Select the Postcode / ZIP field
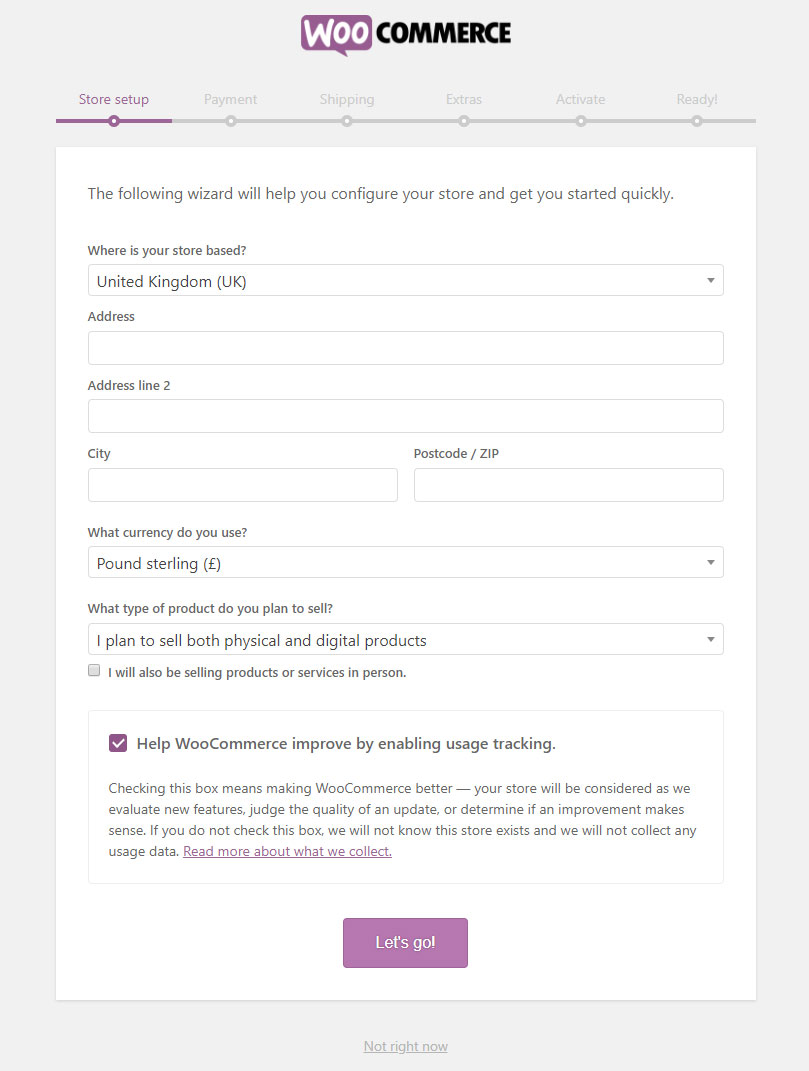This screenshot has width=809, height=1071. click(568, 485)
